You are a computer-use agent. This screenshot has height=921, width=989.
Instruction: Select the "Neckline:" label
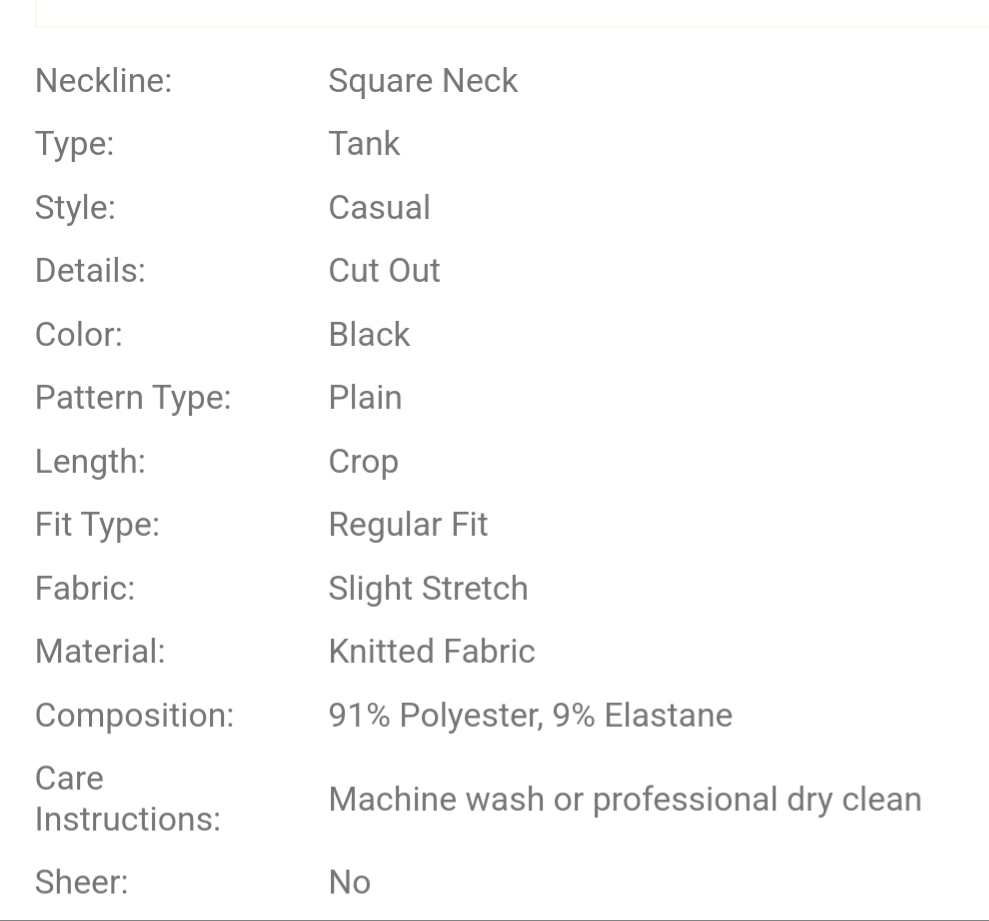click(x=103, y=81)
